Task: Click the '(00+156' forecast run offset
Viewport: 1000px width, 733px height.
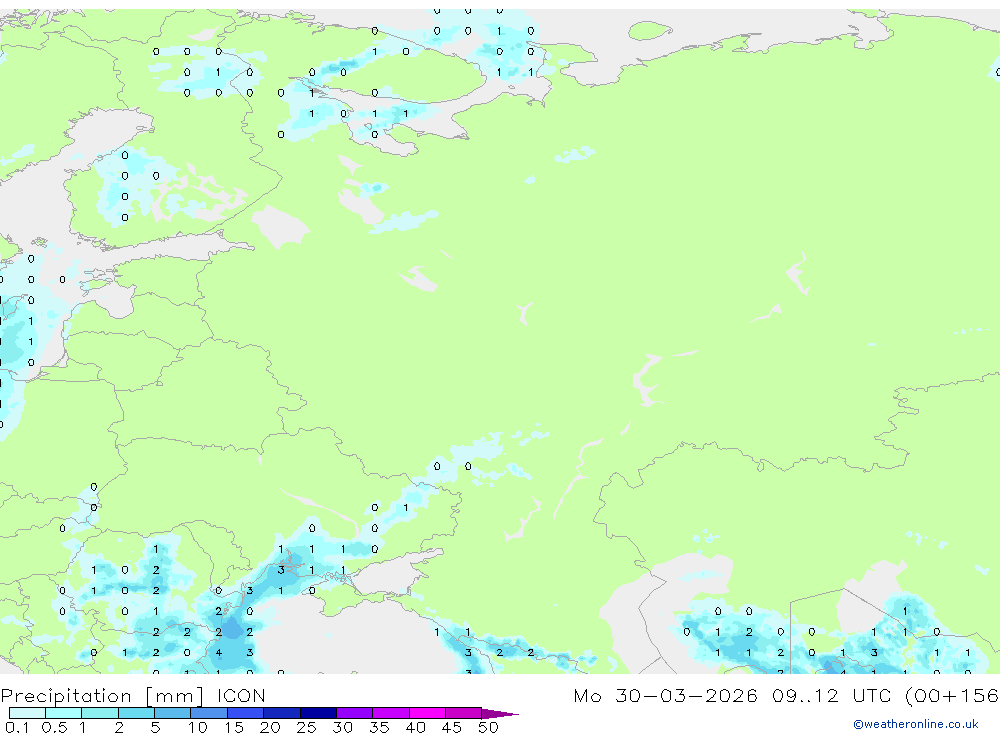Action: coord(952,696)
